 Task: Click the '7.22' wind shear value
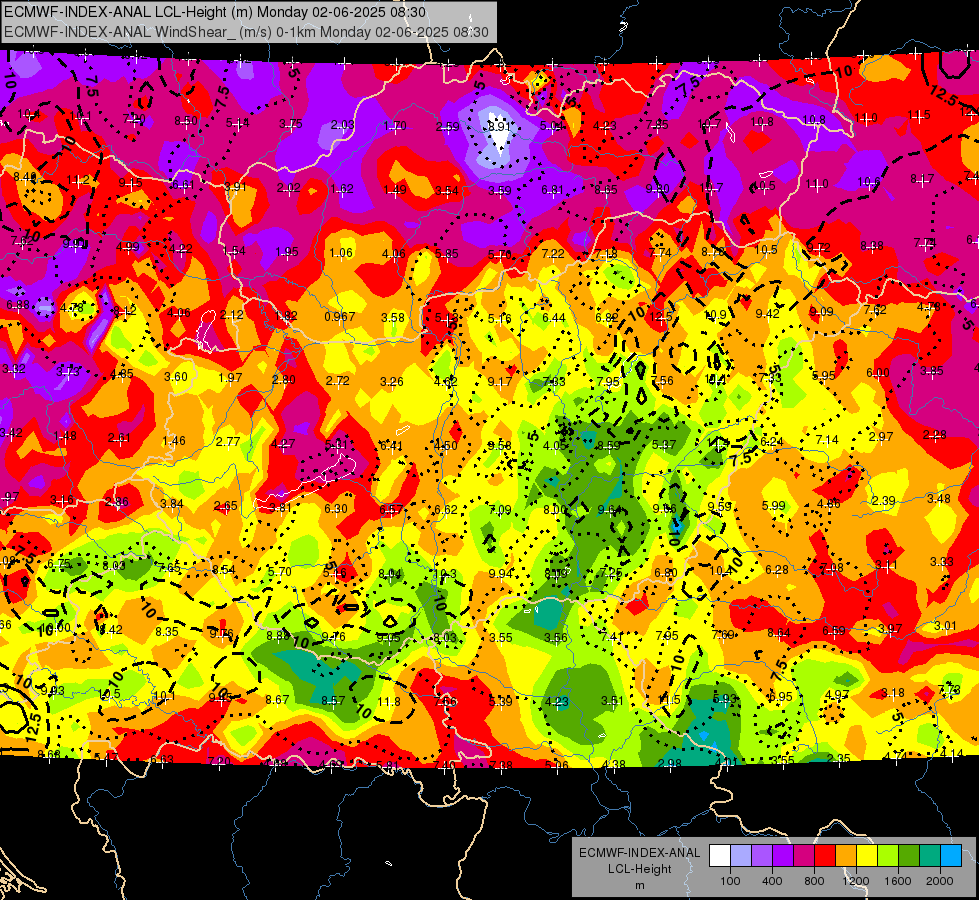pyautogui.click(x=553, y=253)
